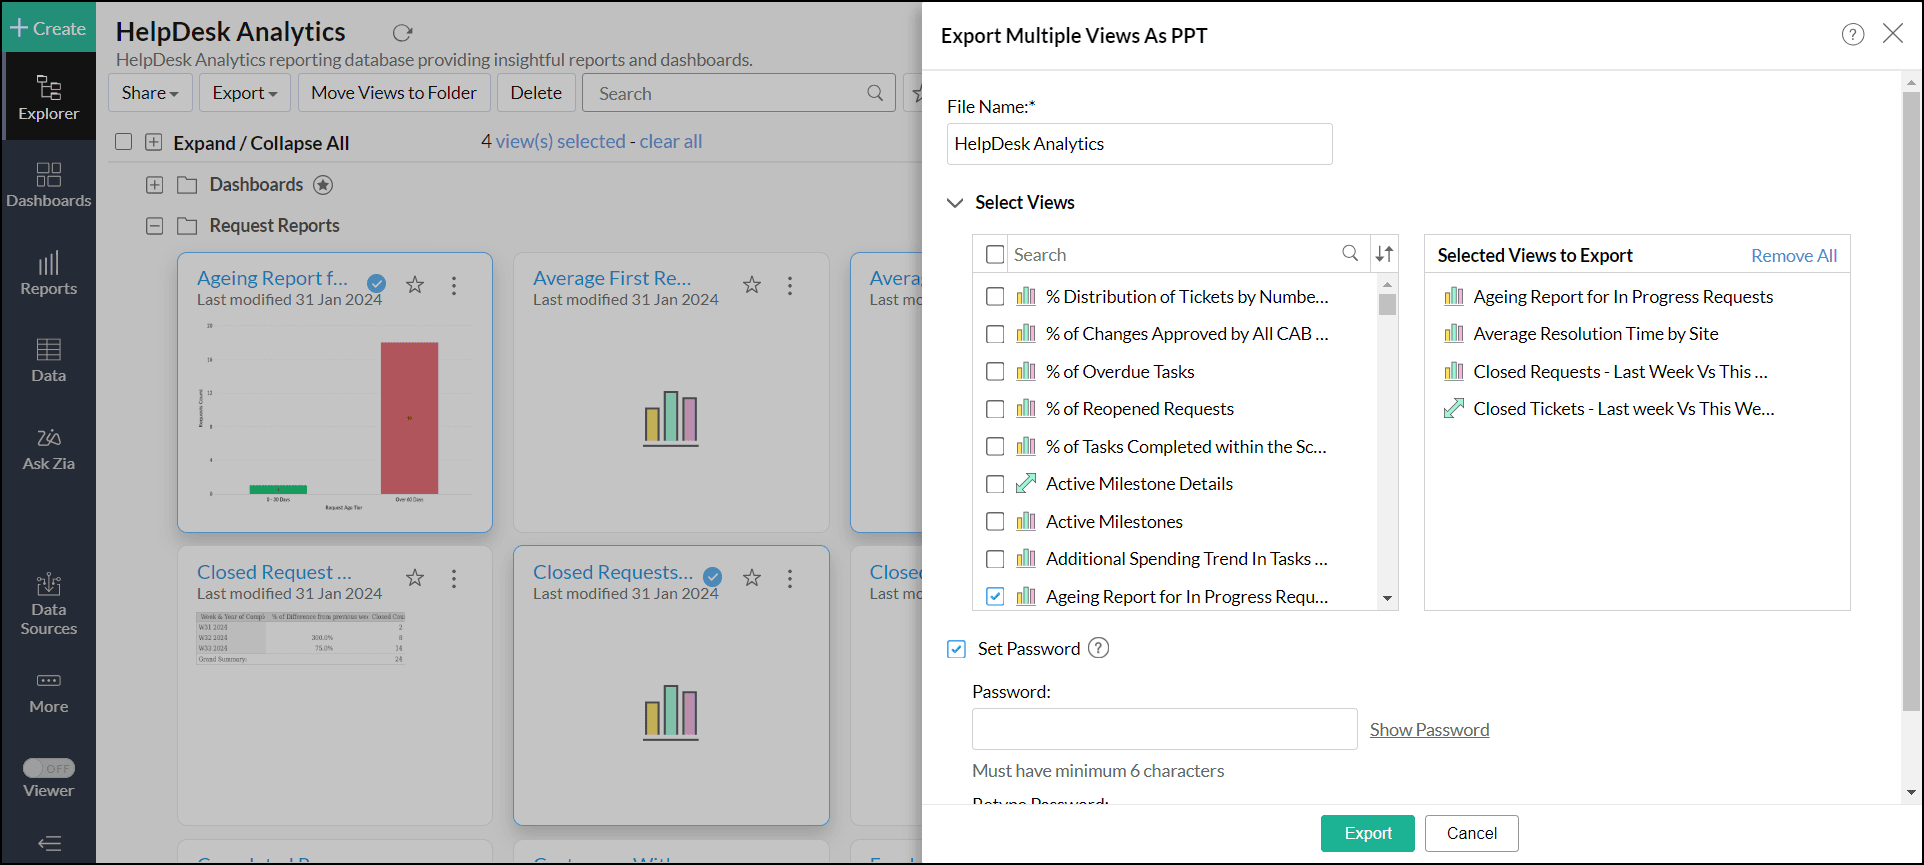Click the help icon beside Set Password
The width and height of the screenshot is (1924, 865).
1098,648
